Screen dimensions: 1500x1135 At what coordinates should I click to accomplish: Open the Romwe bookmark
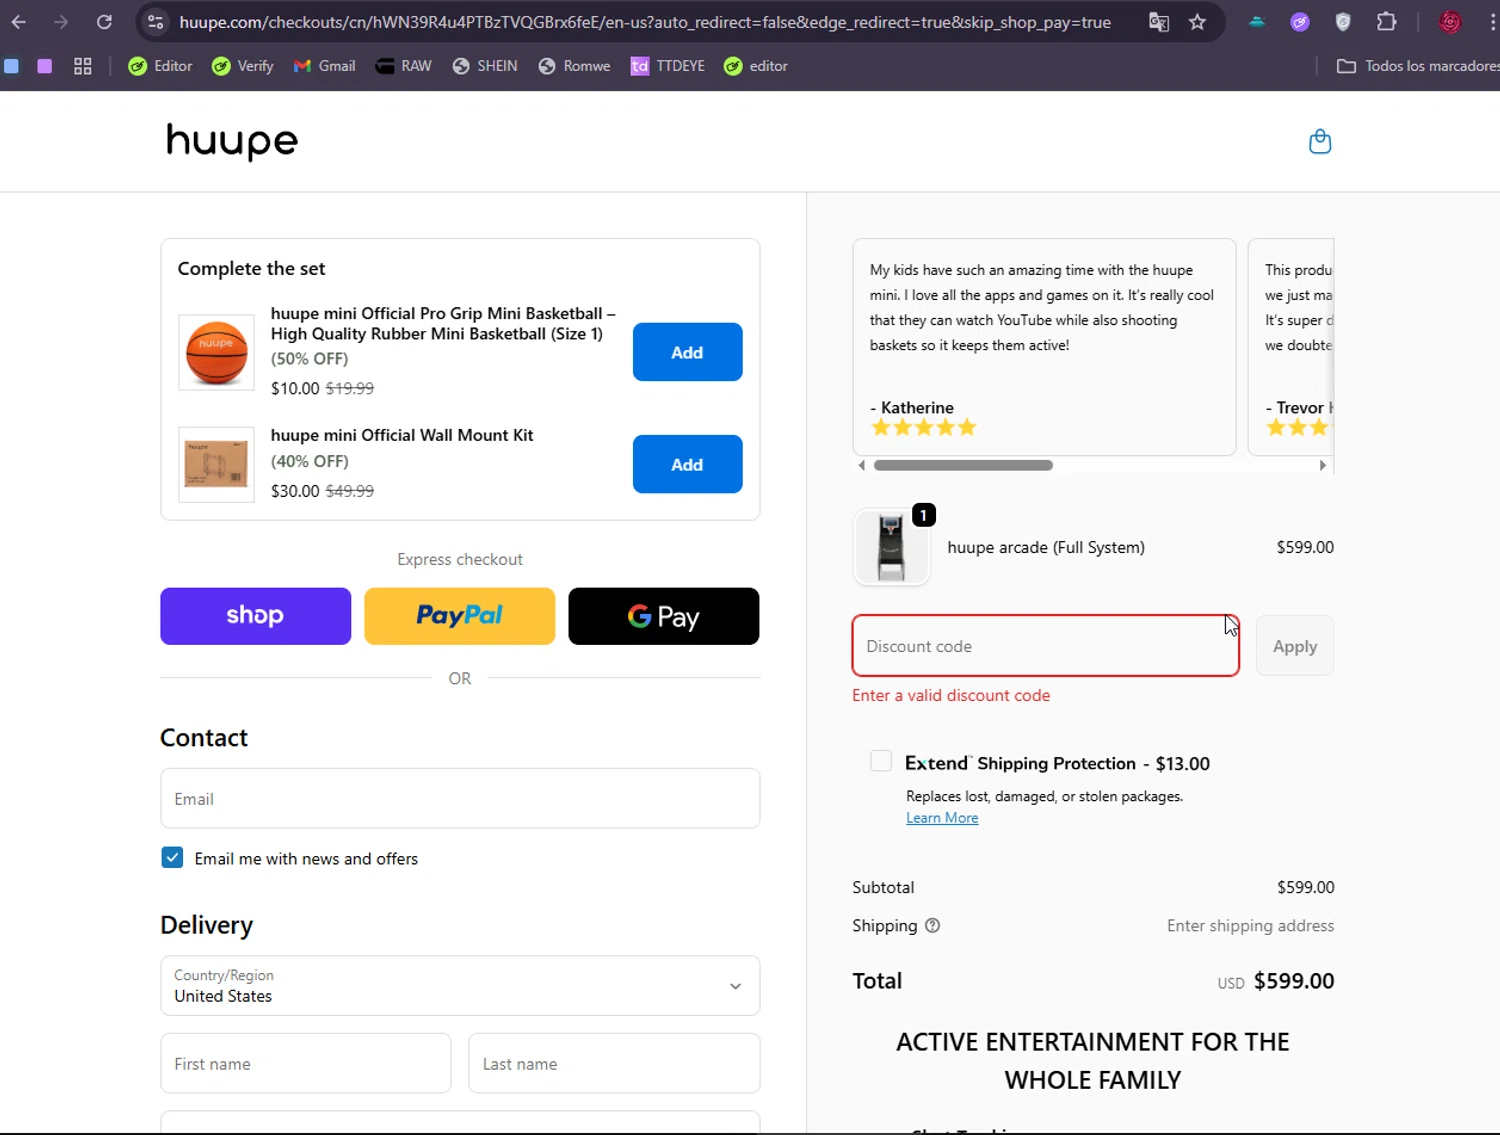tap(574, 66)
